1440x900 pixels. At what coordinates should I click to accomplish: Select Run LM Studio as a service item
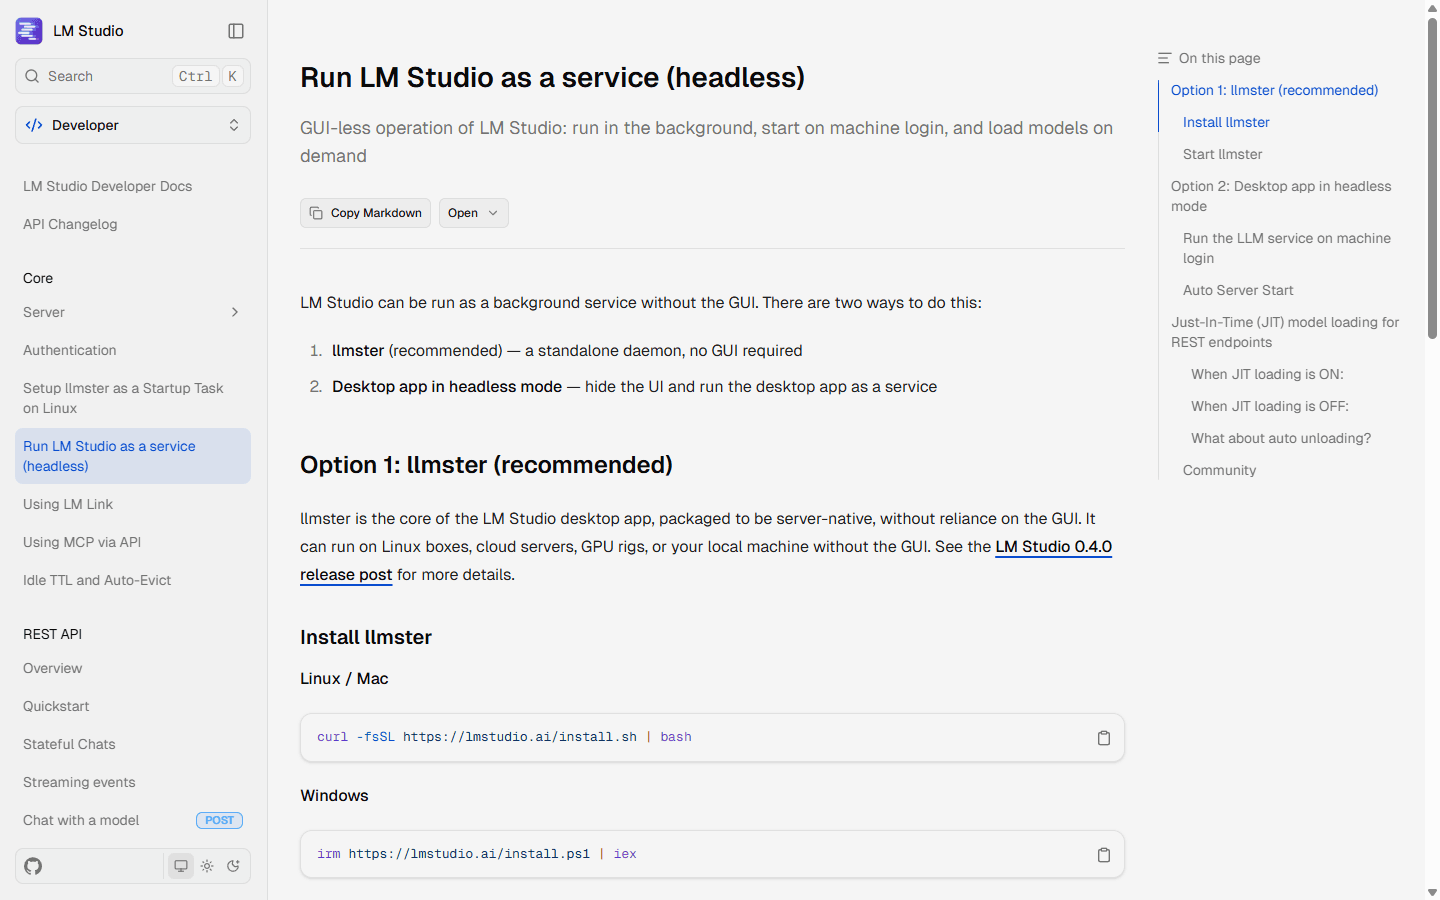(x=133, y=456)
